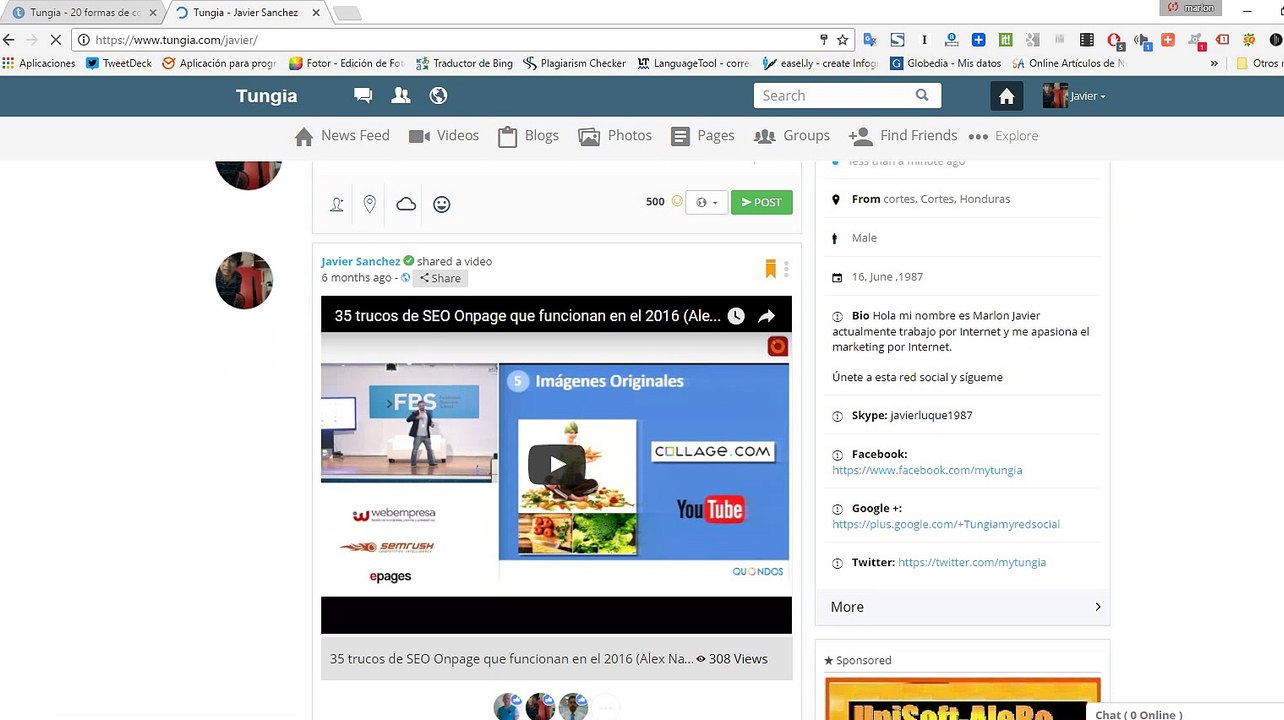Click the browser back arrow
1284x720 pixels.
10,40
